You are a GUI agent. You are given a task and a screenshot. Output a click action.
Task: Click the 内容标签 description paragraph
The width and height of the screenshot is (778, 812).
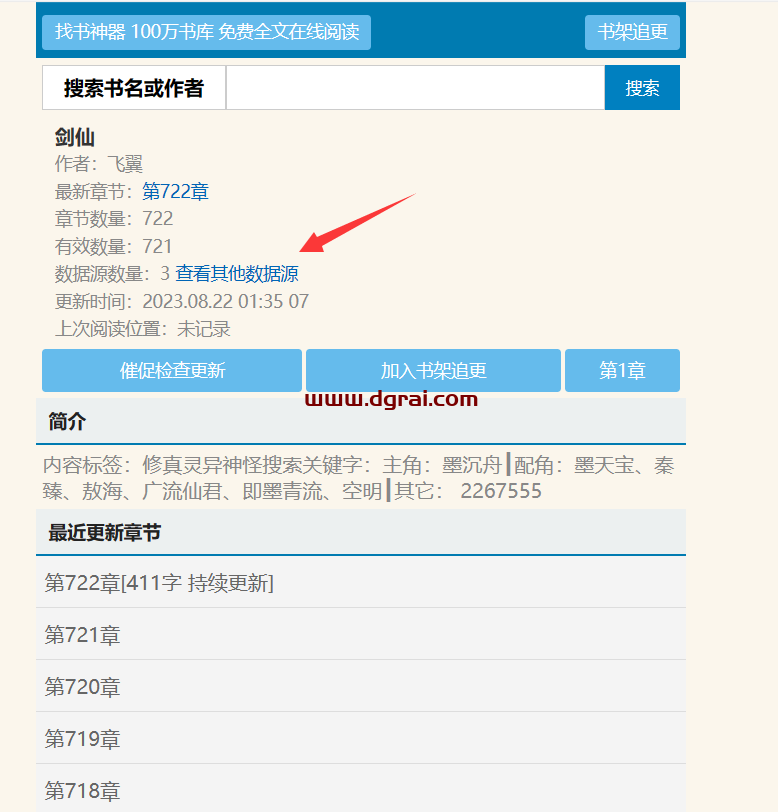click(359, 477)
